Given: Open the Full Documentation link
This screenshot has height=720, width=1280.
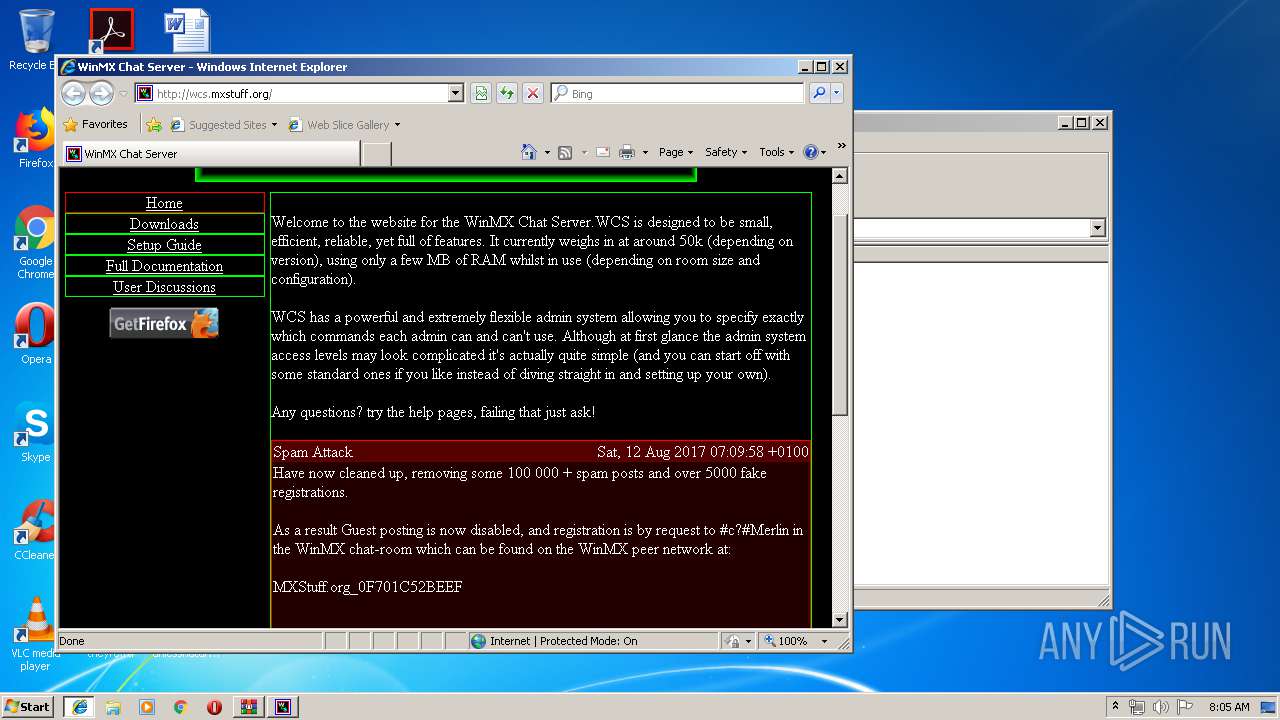Looking at the screenshot, I should click(x=164, y=266).
